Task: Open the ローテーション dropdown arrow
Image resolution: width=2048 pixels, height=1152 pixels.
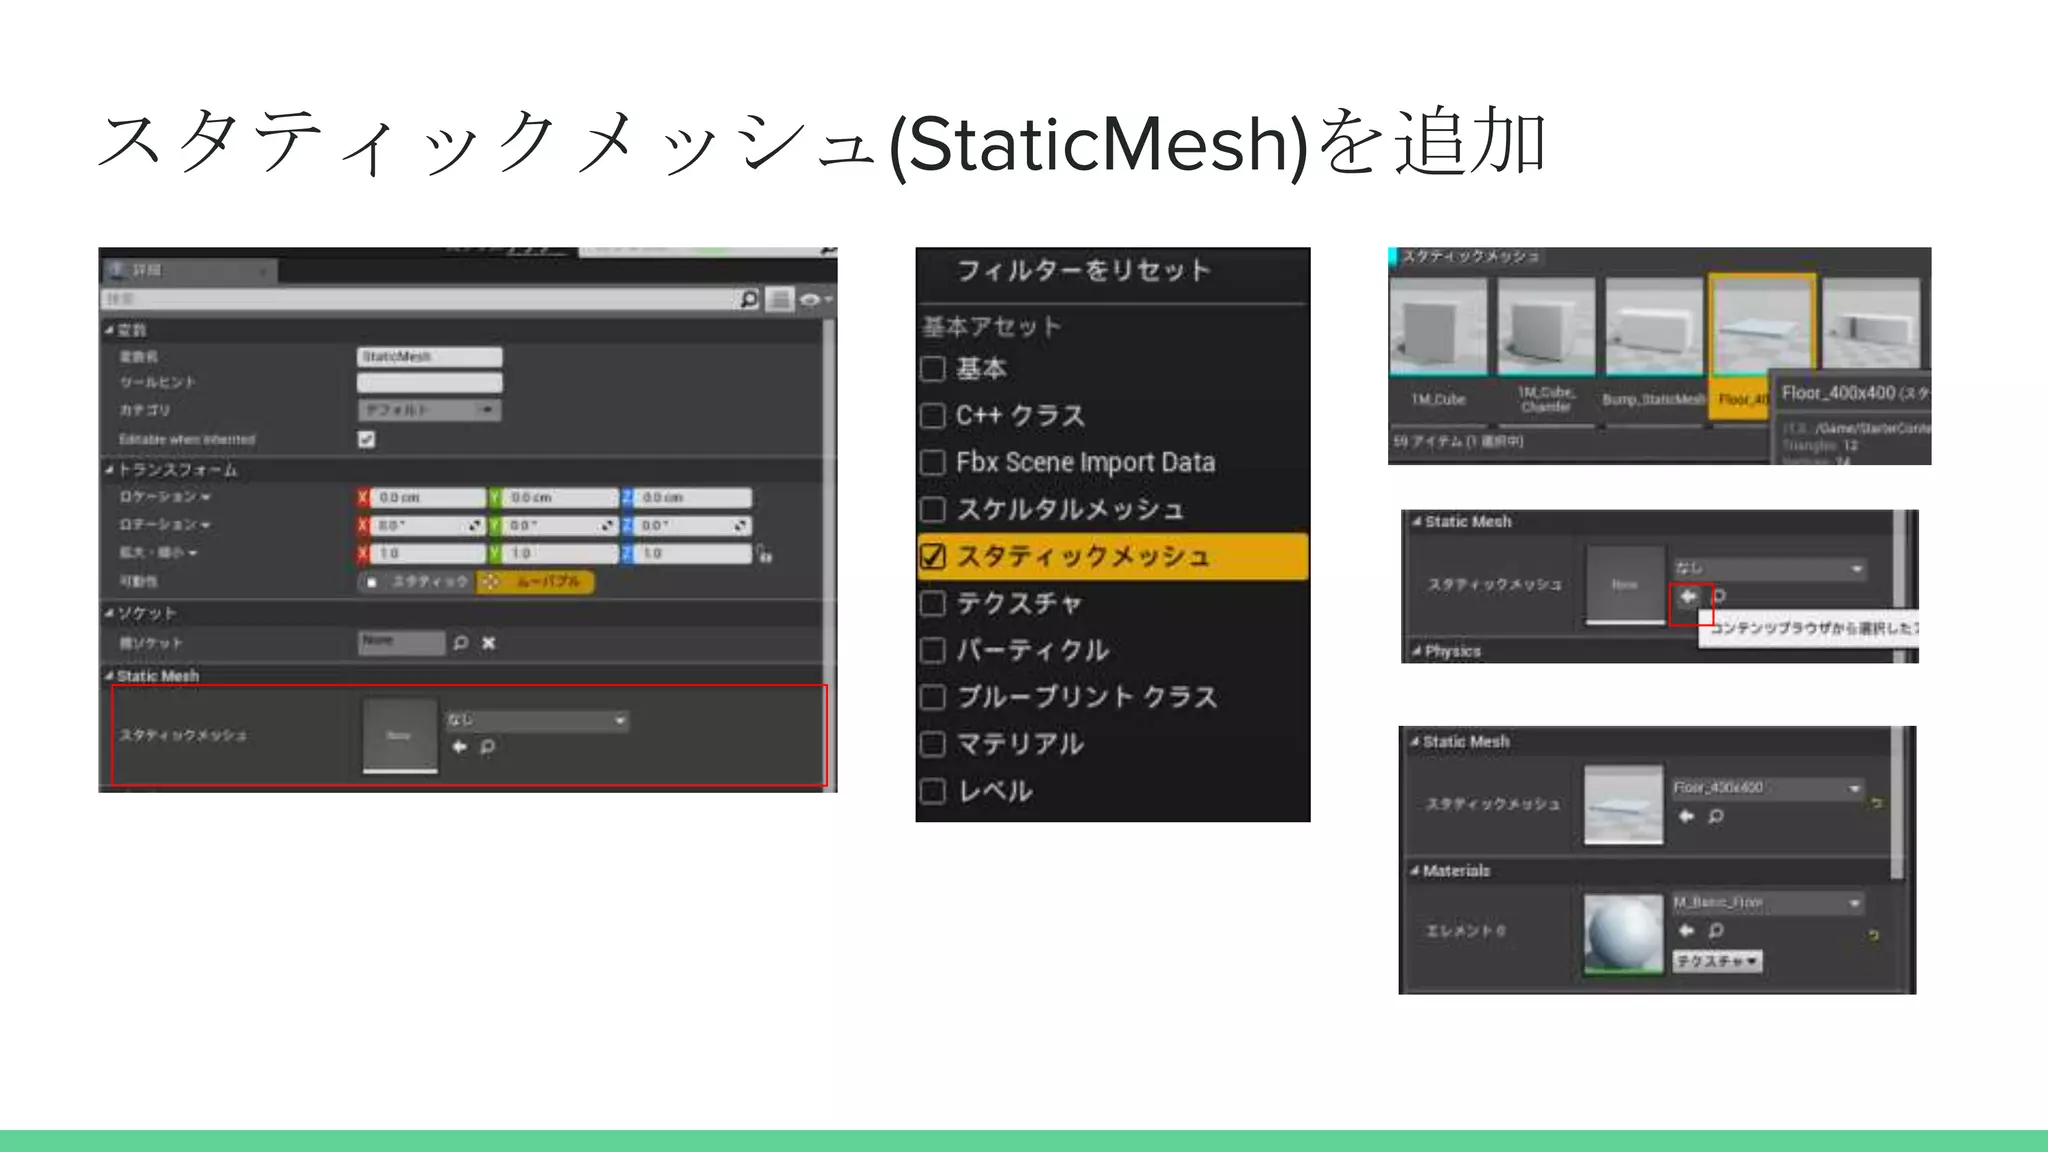Action: click(206, 525)
